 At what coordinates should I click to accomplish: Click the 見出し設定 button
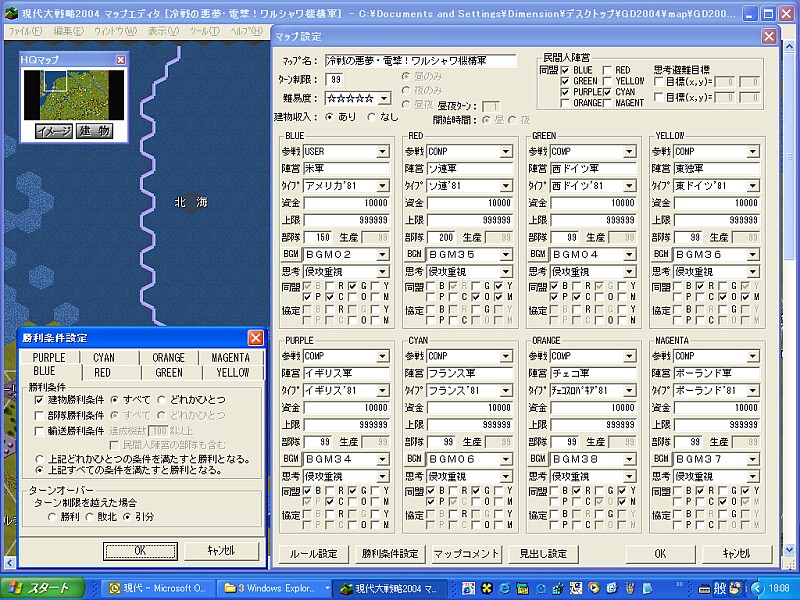click(x=543, y=554)
